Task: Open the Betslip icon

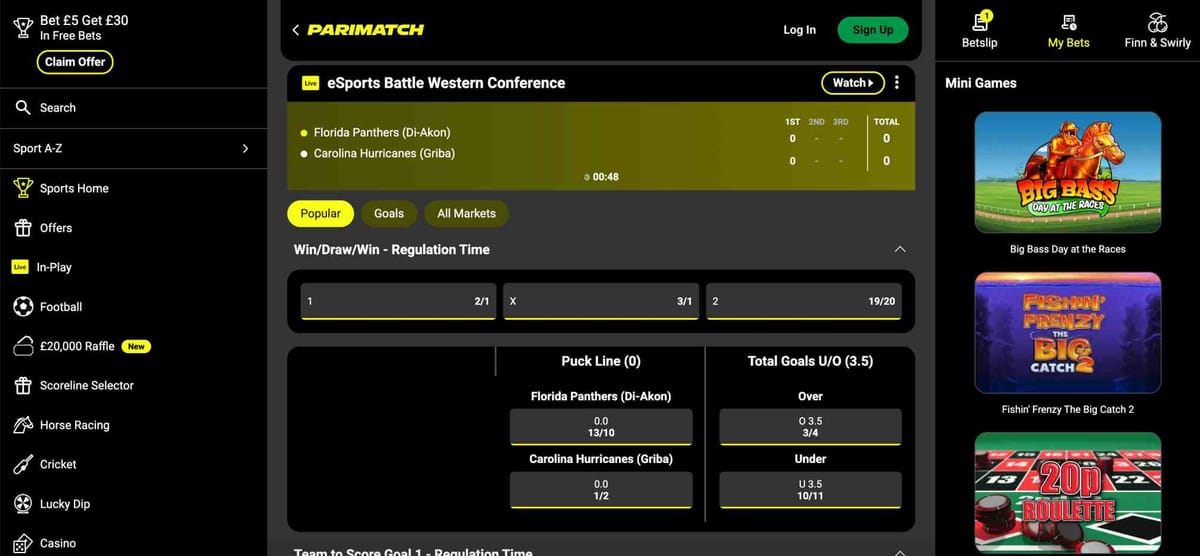Action: pyautogui.click(x=979, y=22)
